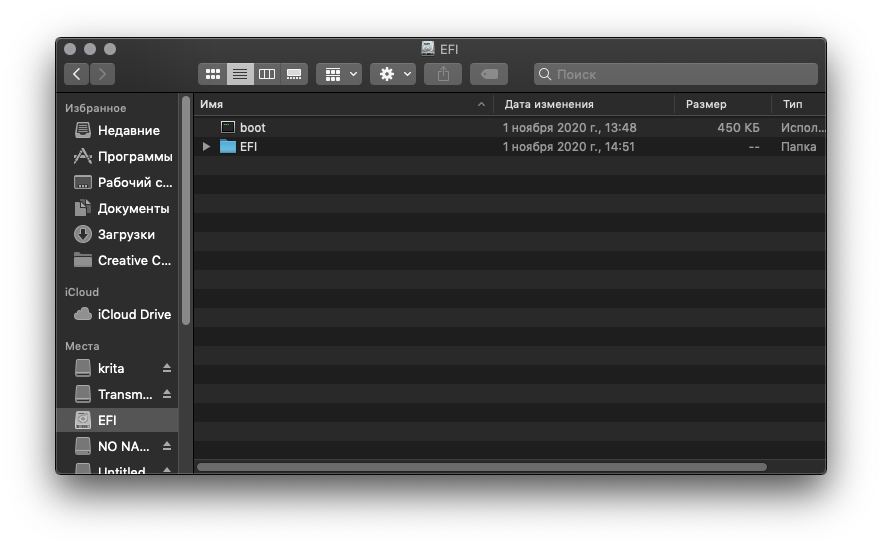
Task: Click the boot file modification date
Action: pos(569,128)
